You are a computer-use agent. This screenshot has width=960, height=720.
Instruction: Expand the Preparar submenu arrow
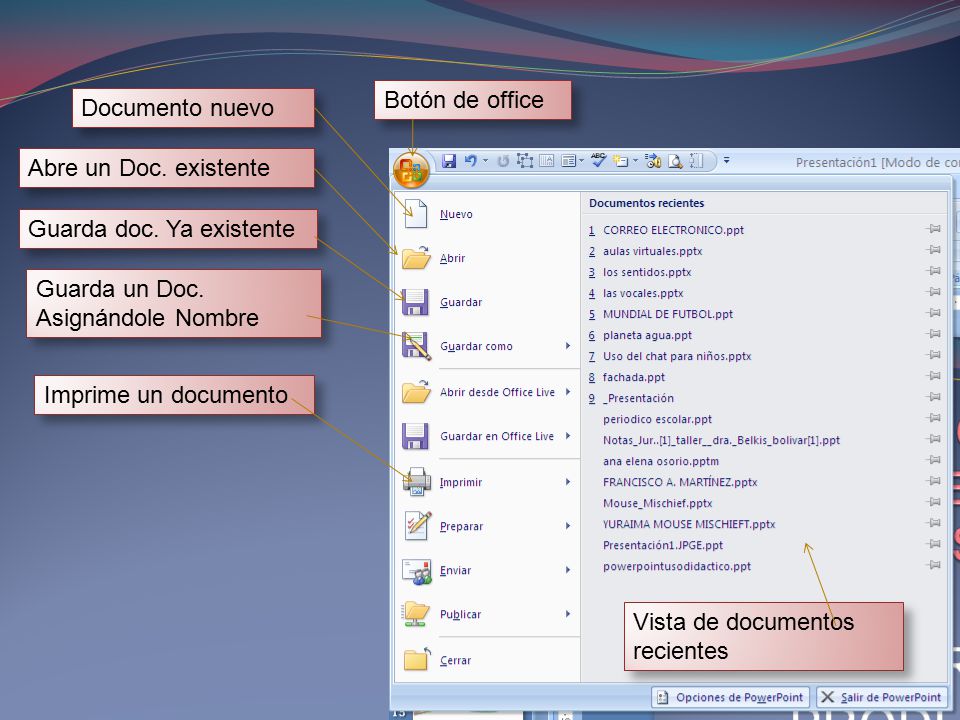click(569, 526)
